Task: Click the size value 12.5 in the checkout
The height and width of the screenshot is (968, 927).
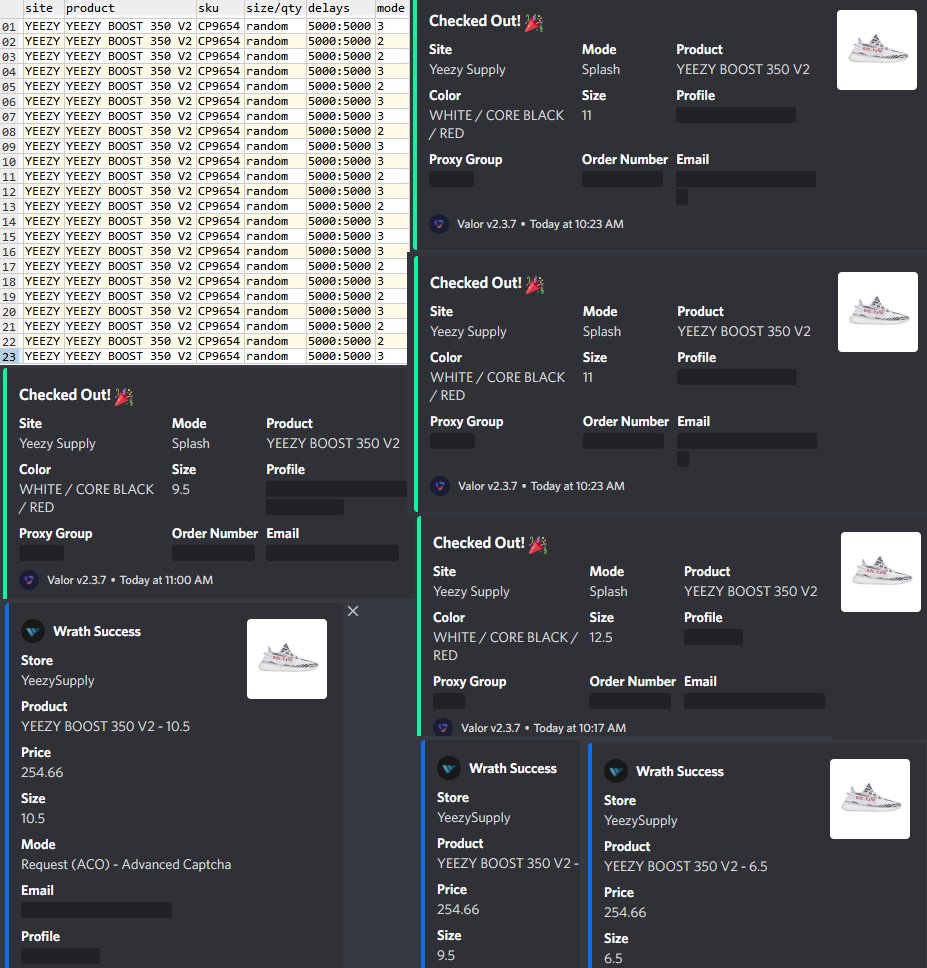Action: click(601, 637)
